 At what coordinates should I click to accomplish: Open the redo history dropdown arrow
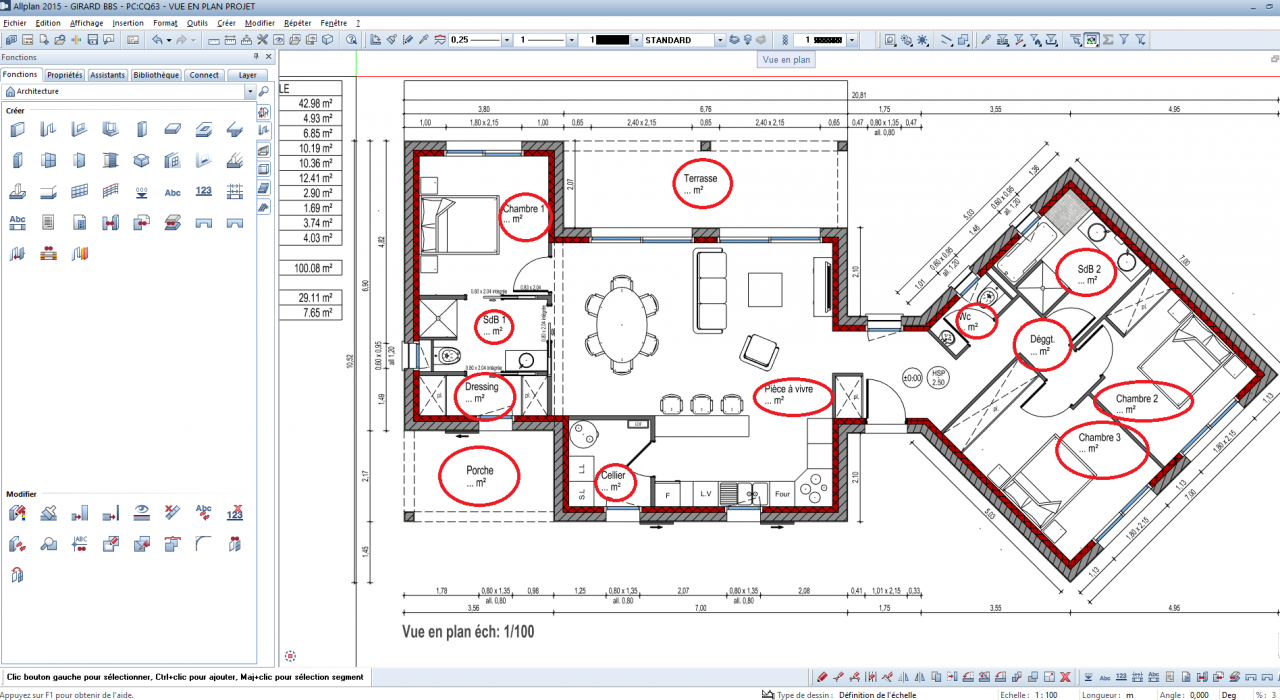point(193,40)
